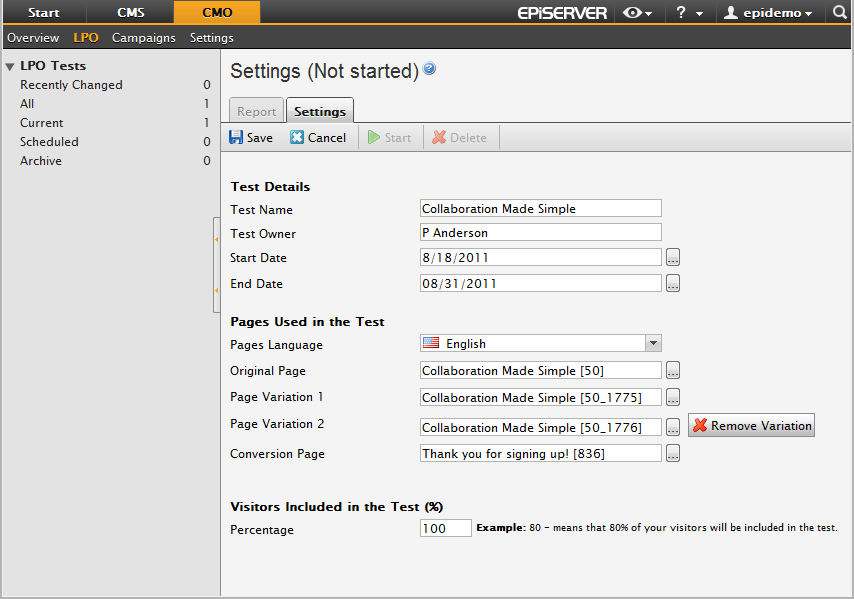Open the Pages Language dropdown
Image resolution: width=854 pixels, height=599 pixels.
coord(653,343)
